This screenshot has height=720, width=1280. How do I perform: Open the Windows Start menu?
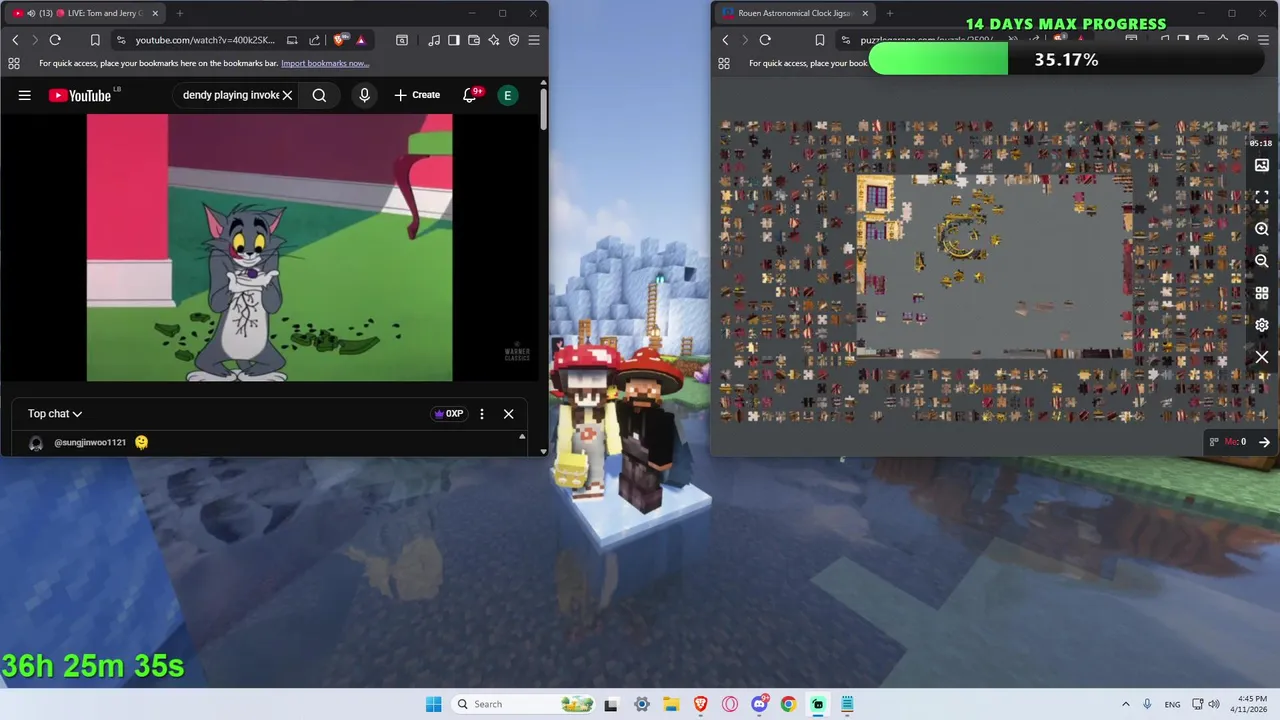[433, 704]
